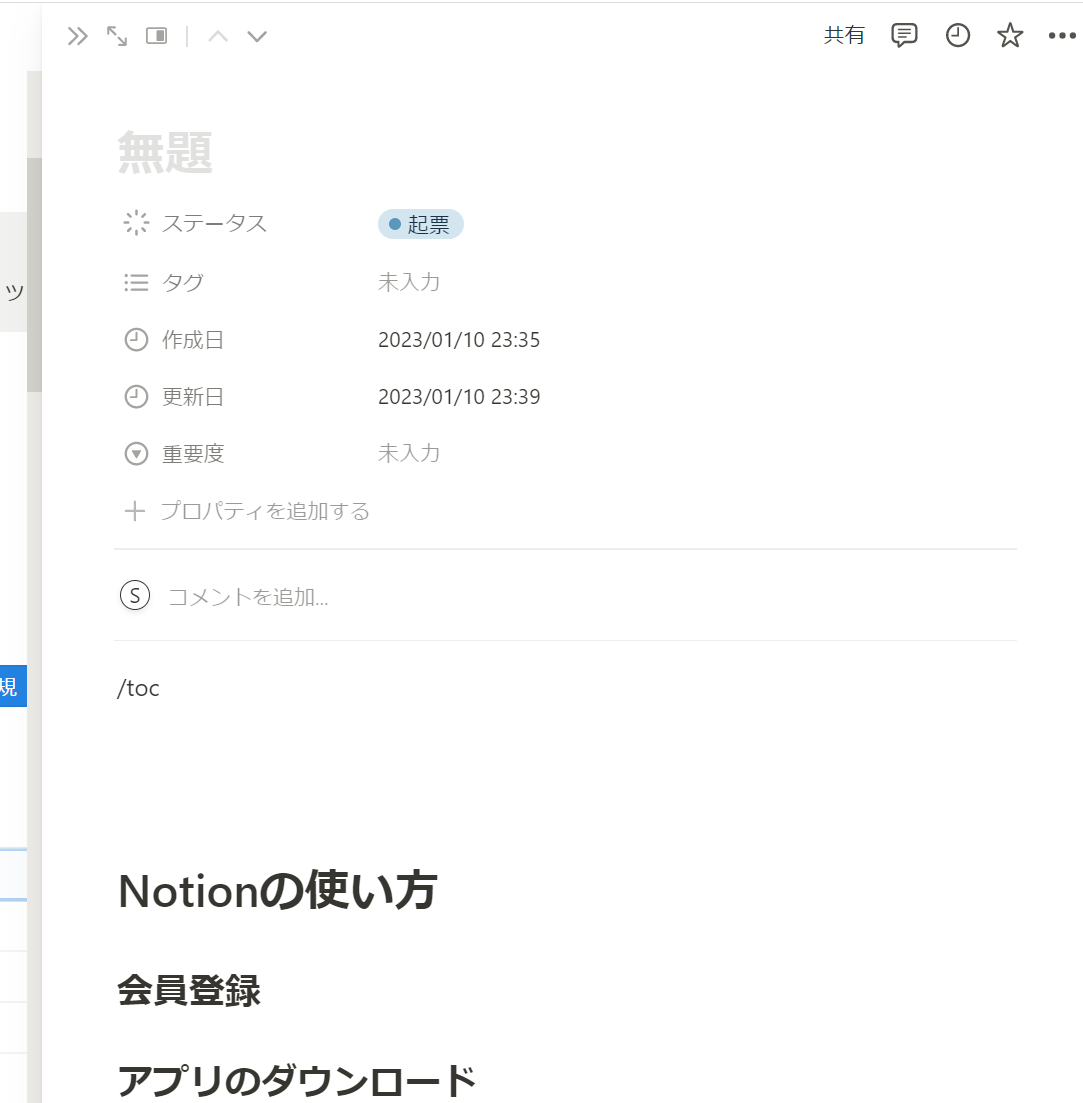Click the アプリのダウンロード heading
1083x1103 pixels.
296,1080
